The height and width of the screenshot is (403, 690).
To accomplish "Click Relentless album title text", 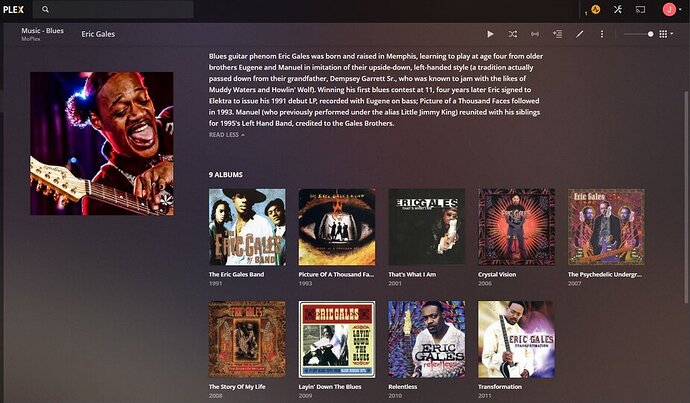I will tap(403, 387).
